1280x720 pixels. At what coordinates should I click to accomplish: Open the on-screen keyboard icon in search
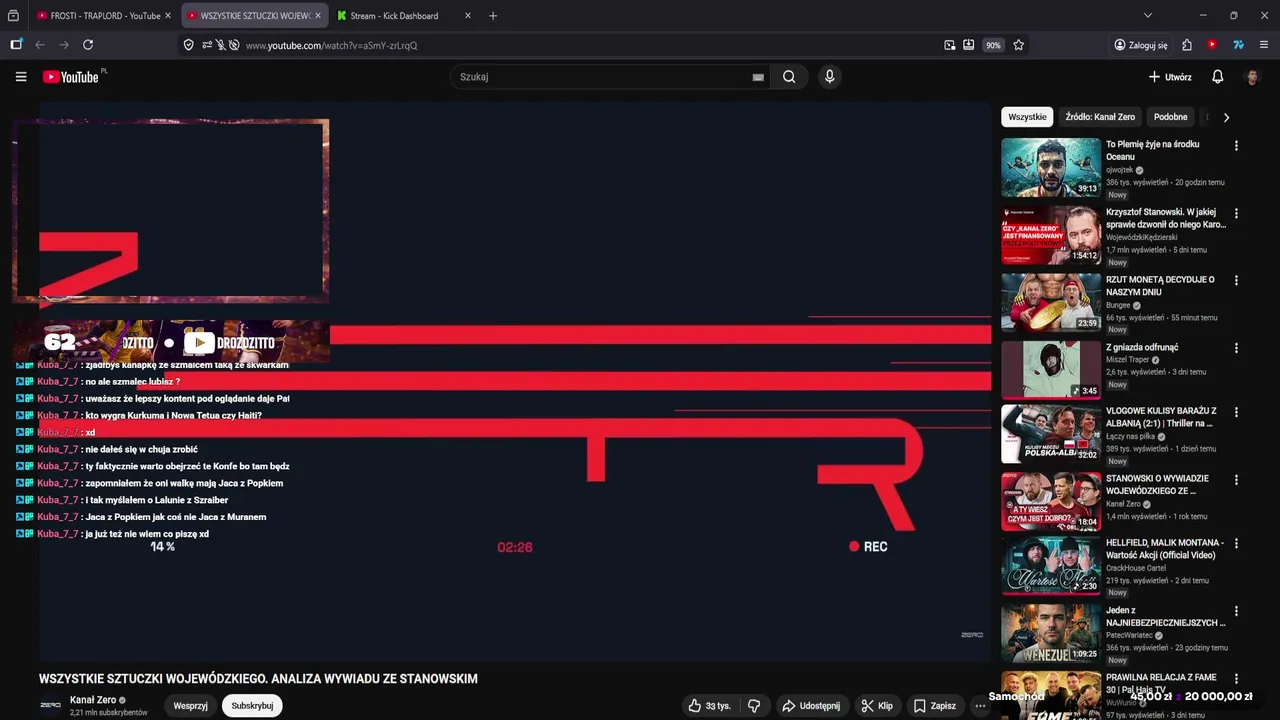click(x=758, y=77)
